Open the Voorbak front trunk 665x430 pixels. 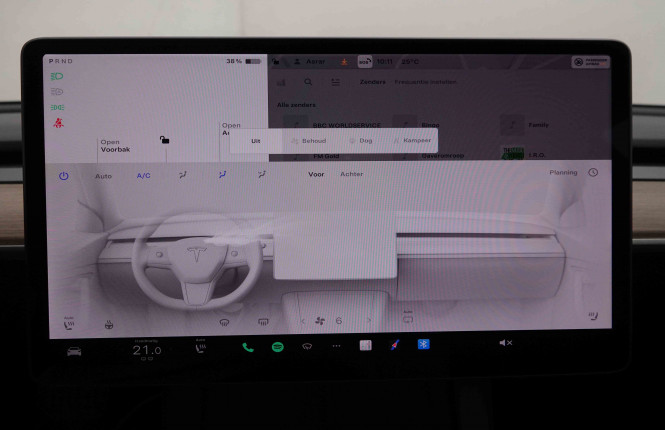(116, 146)
